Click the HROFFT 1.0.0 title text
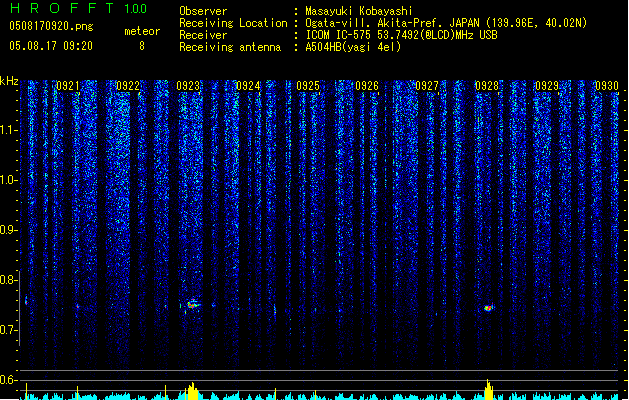 78,8
